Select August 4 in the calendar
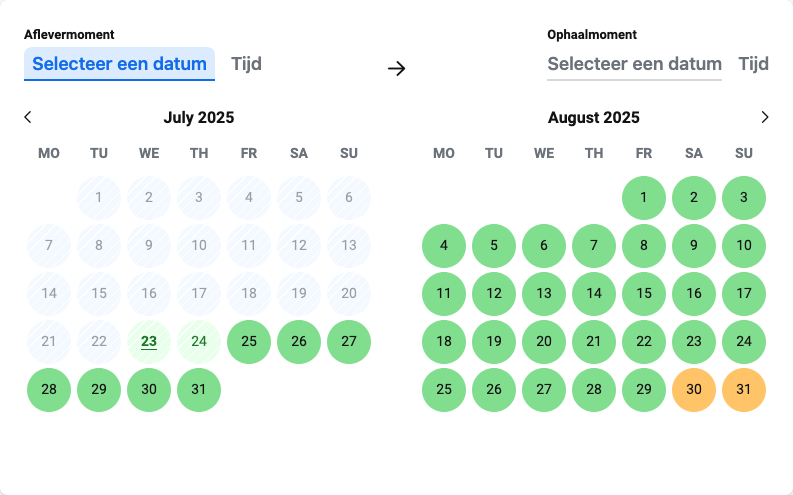 444,246
